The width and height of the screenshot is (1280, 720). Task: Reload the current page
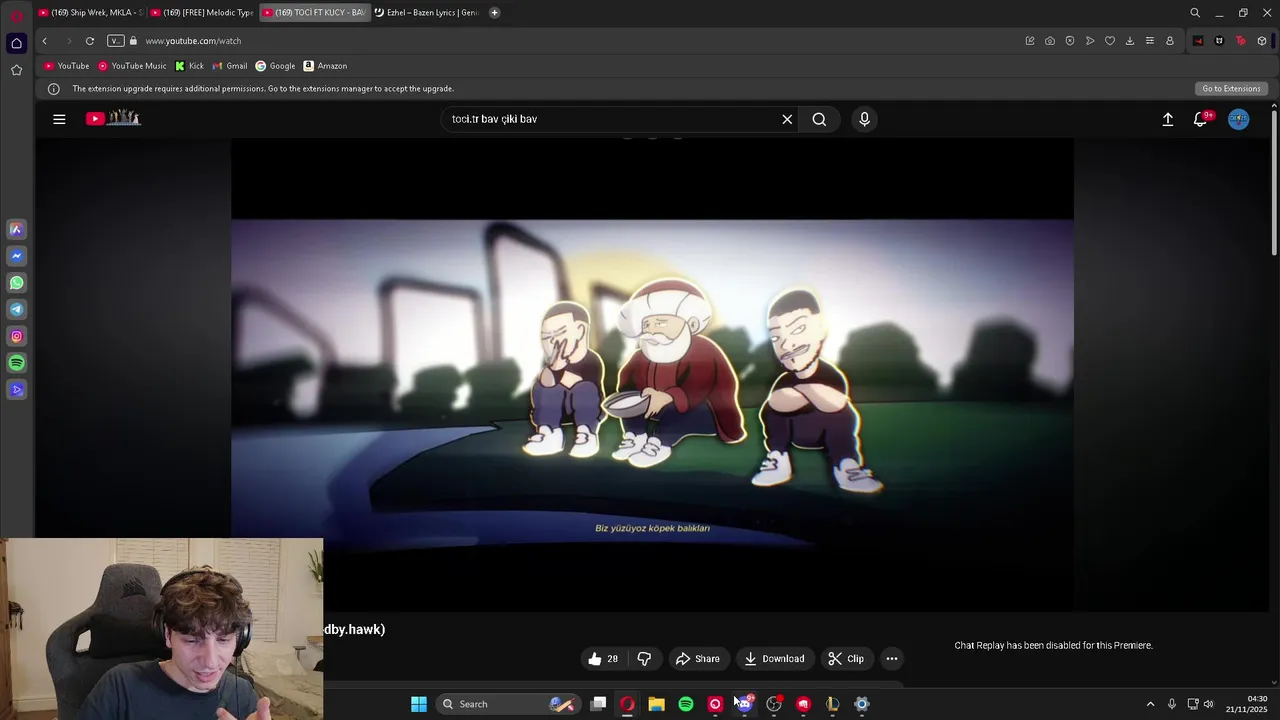pos(90,41)
